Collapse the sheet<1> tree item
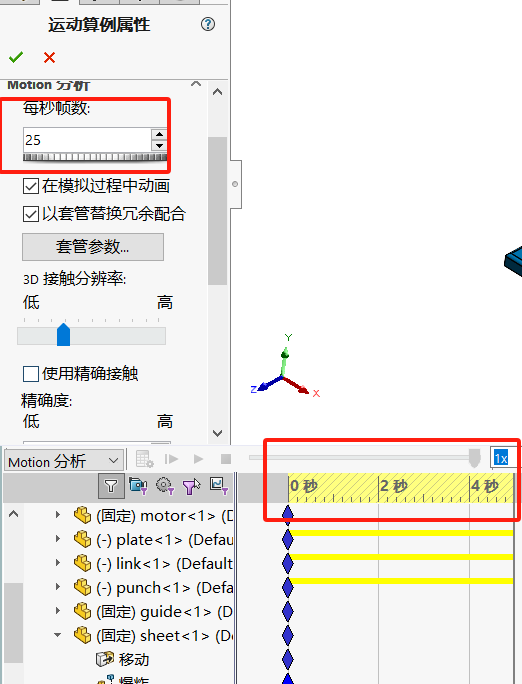Image resolution: width=522 pixels, height=684 pixels. pyautogui.click(x=58, y=635)
